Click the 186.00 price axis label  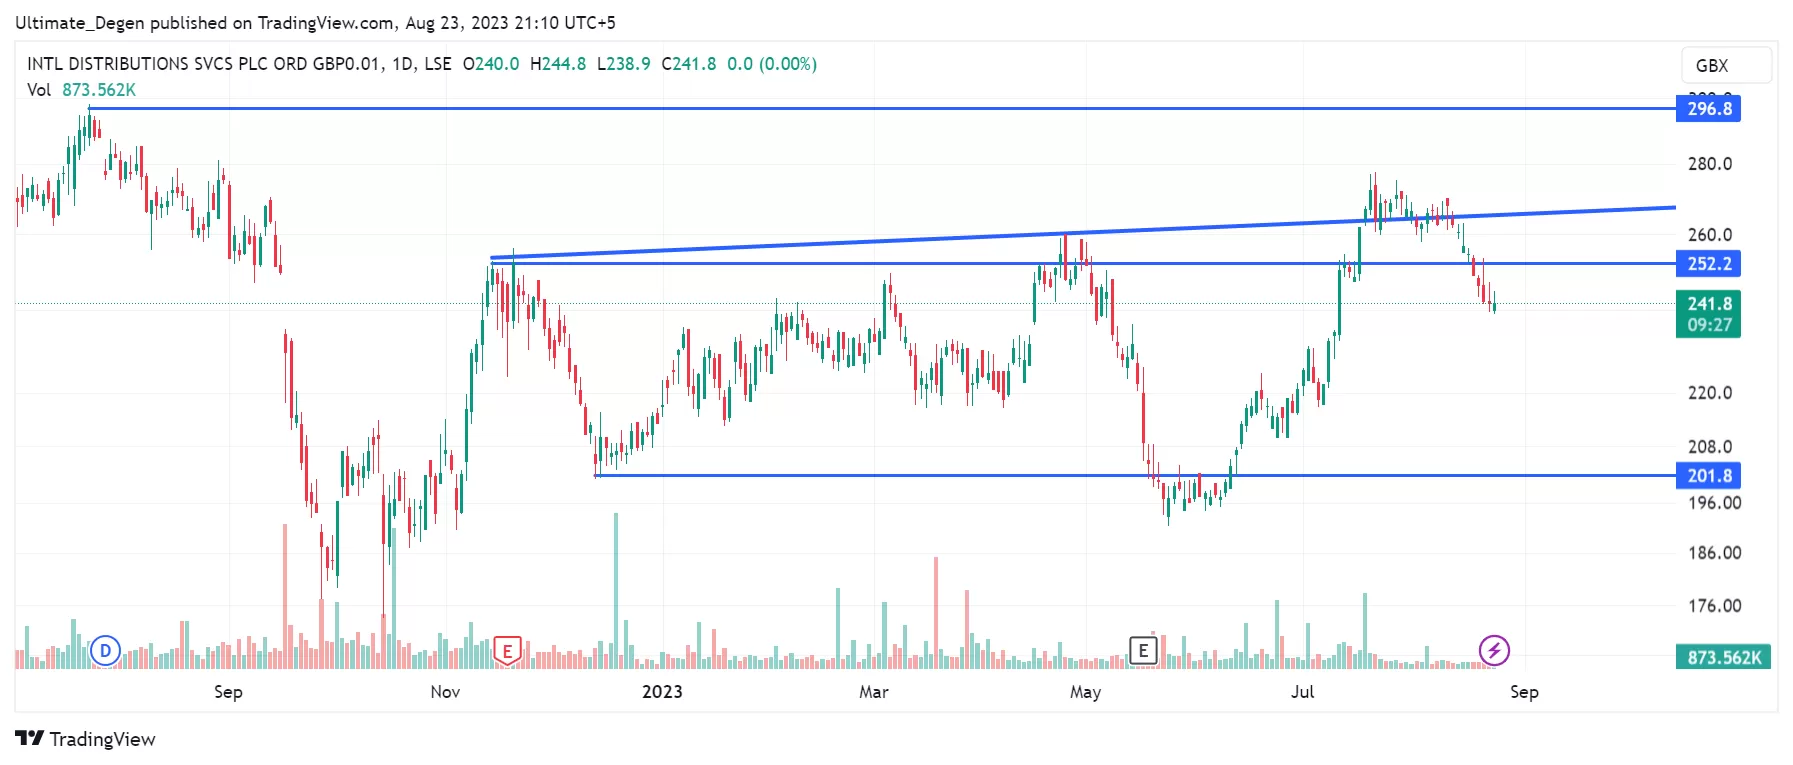pyautogui.click(x=1714, y=553)
